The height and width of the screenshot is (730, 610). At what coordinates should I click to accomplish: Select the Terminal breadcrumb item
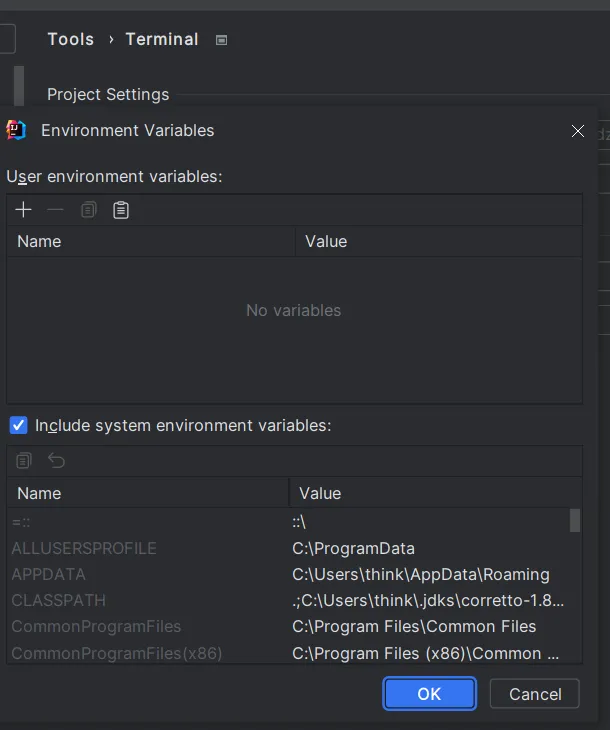pyautogui.click(x=162, y=39)
